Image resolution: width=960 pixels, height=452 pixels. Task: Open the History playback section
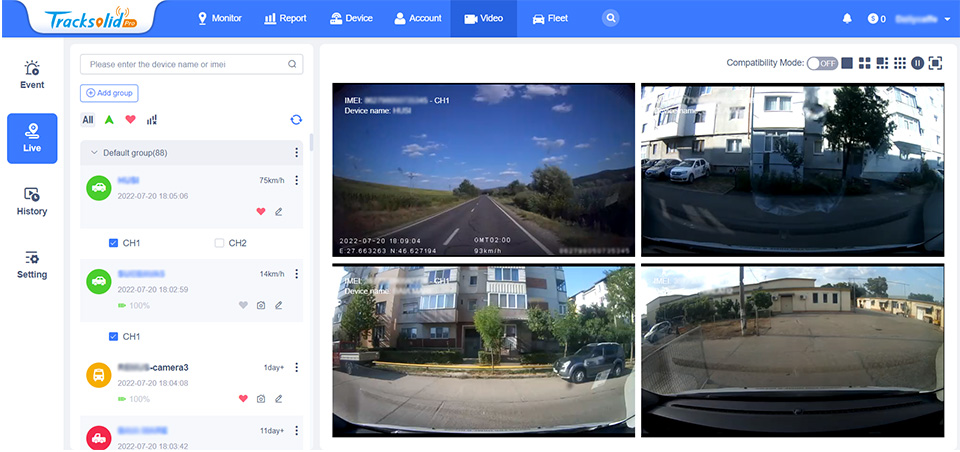pos(32,202)
